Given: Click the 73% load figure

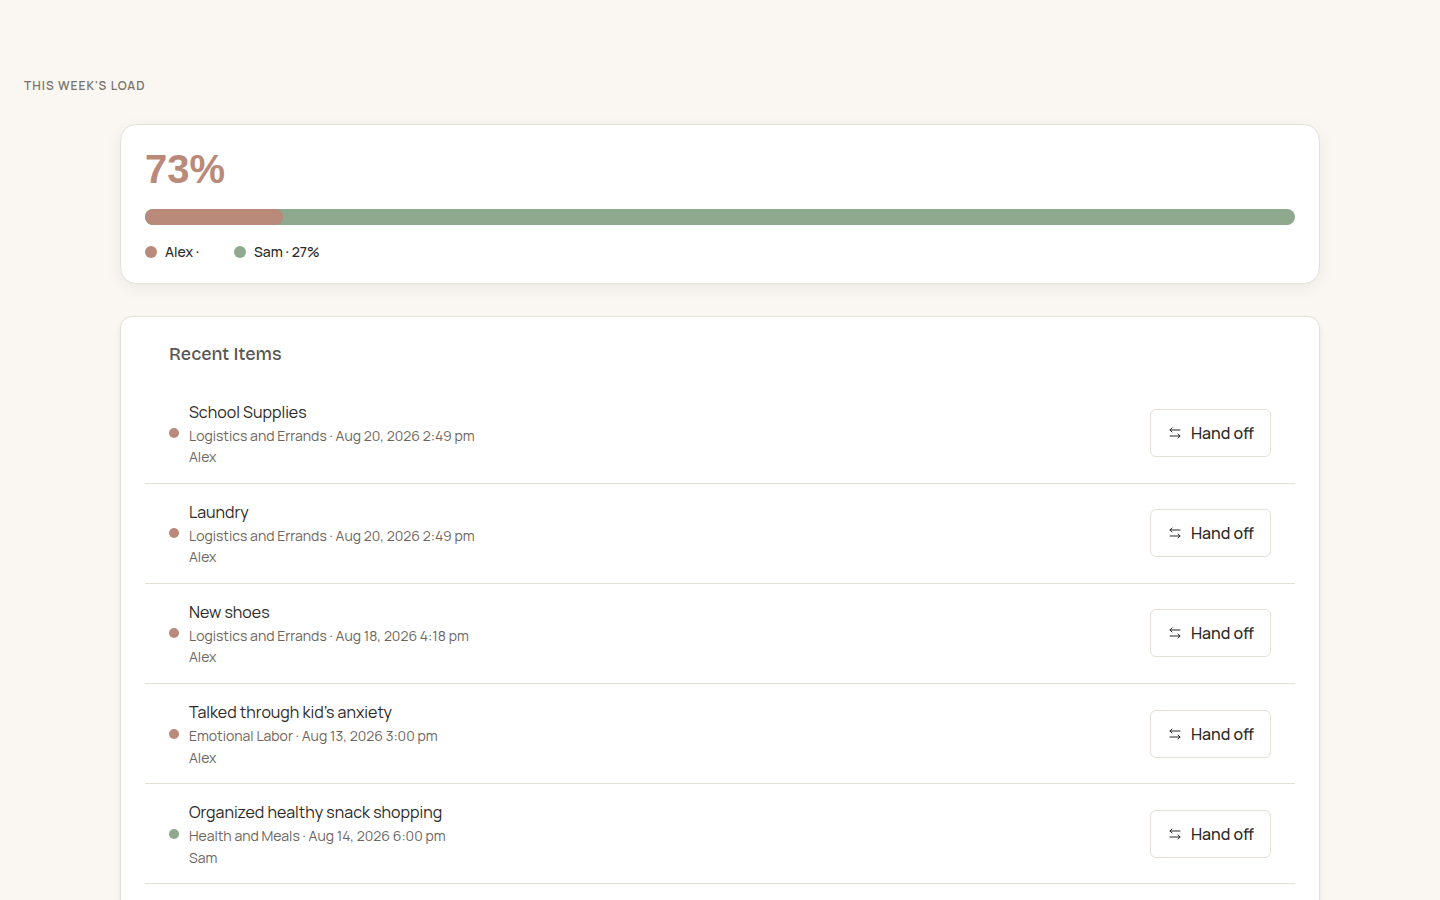Looking at the screenshot, I should [185, 169].
